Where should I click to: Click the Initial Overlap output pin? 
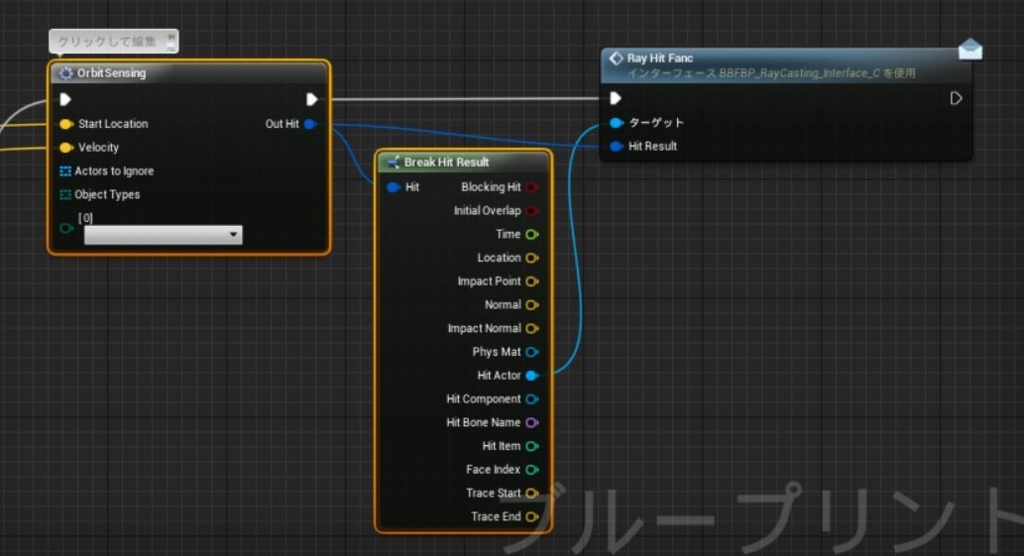click(532, 211)
